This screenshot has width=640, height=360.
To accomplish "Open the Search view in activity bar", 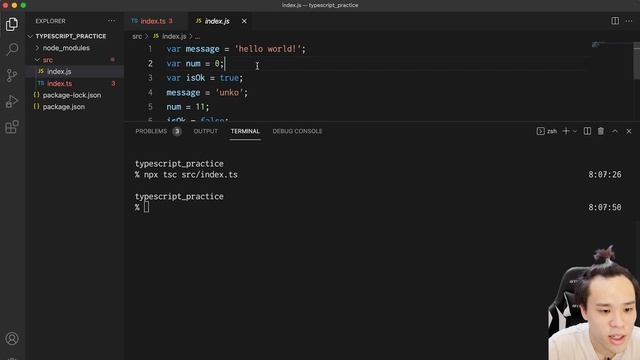I will coord(12,49).
